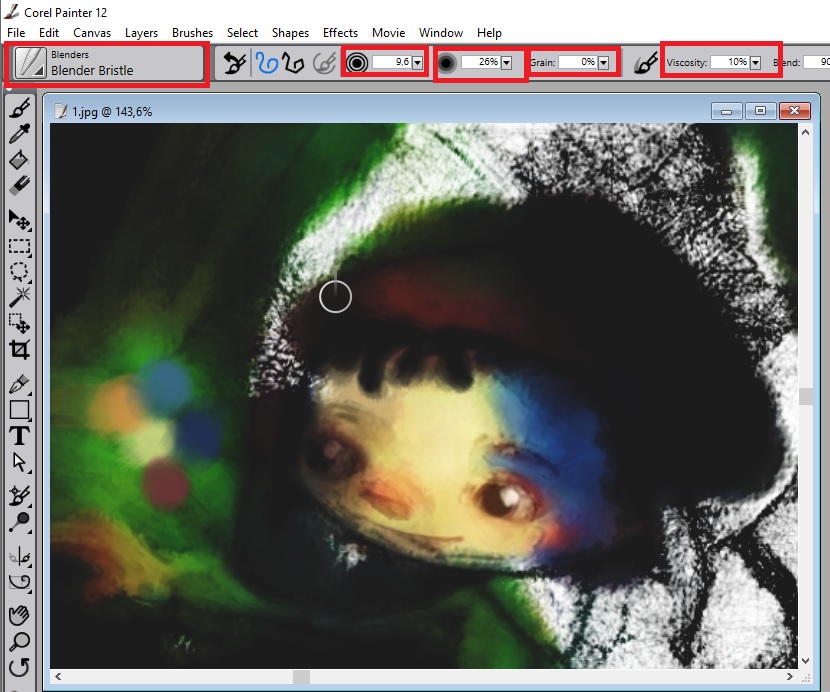Select the Eraser tool
Screen dimensions: 830x692
[x=20, y=185]
